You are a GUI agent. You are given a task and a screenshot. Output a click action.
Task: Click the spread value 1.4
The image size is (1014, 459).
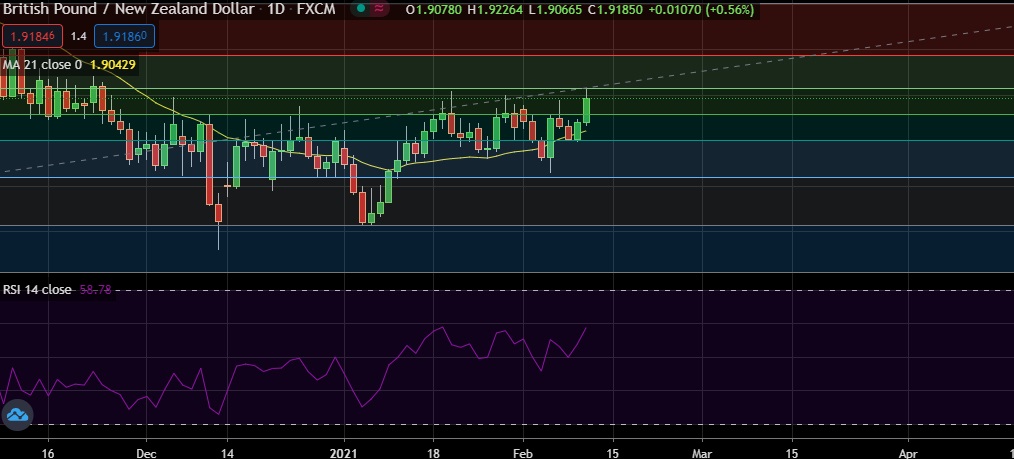[78, 36]
